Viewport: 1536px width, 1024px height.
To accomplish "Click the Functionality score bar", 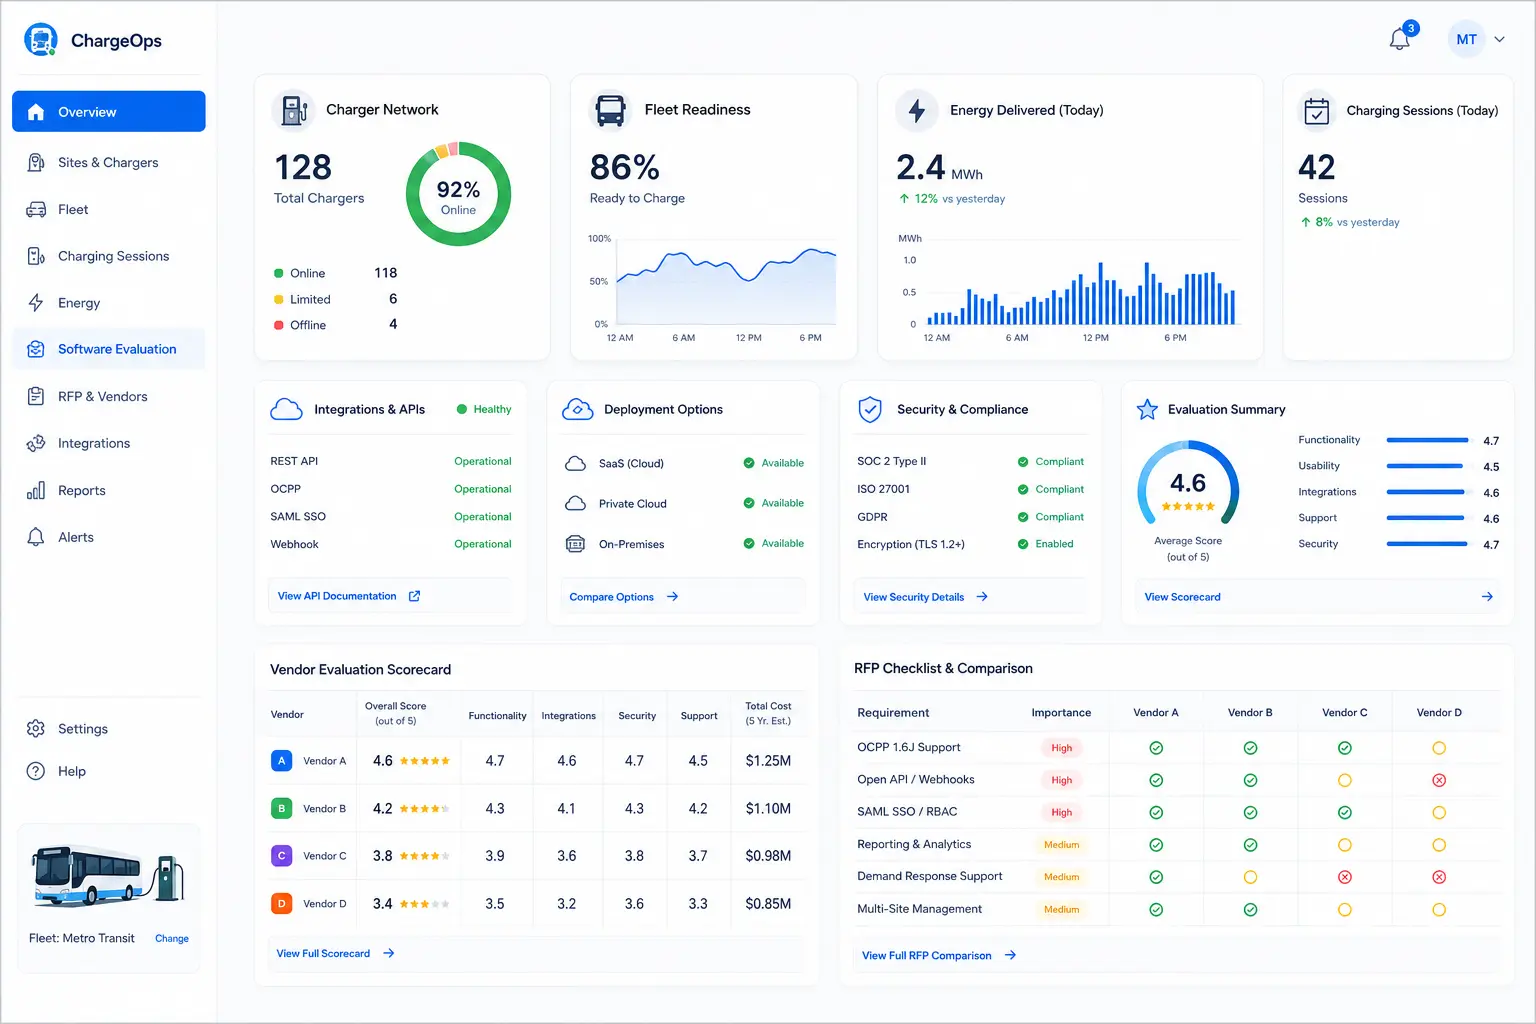I will click(1427, 440).
